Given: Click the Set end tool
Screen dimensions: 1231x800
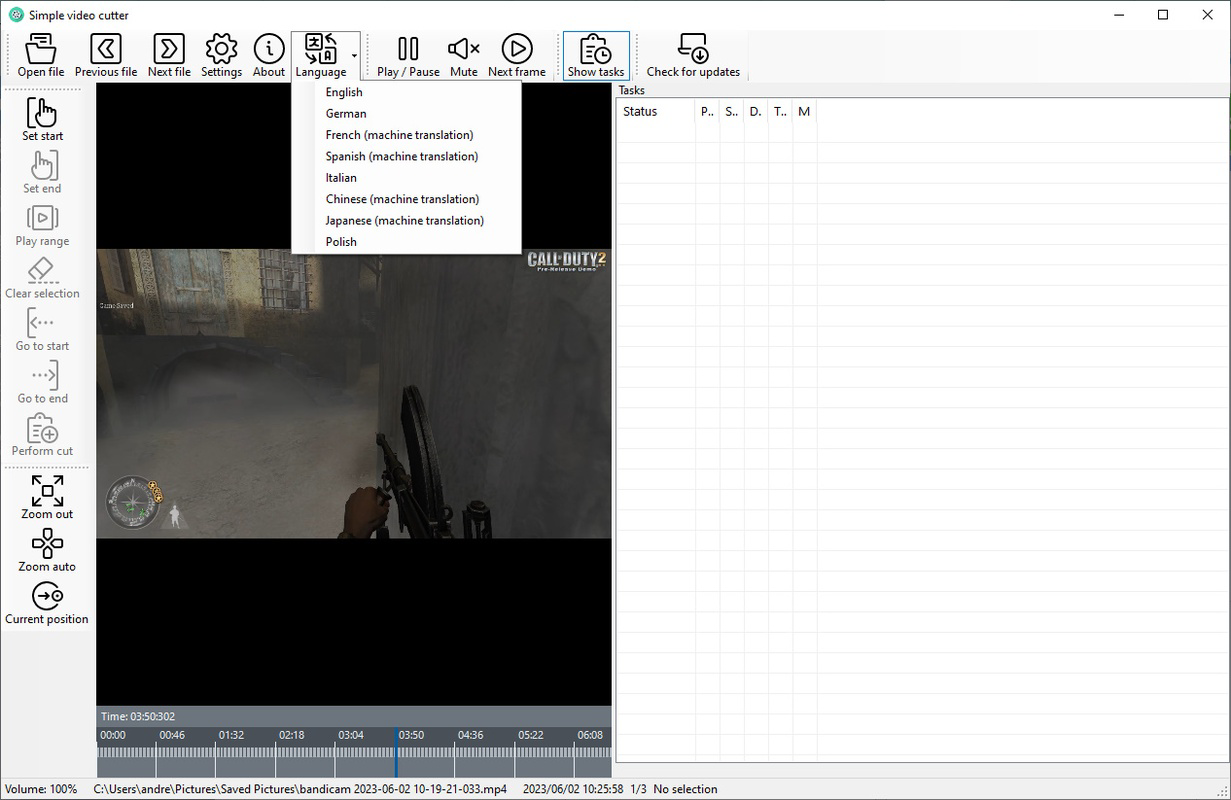Looking at the screenshot, I should point(43,171).
